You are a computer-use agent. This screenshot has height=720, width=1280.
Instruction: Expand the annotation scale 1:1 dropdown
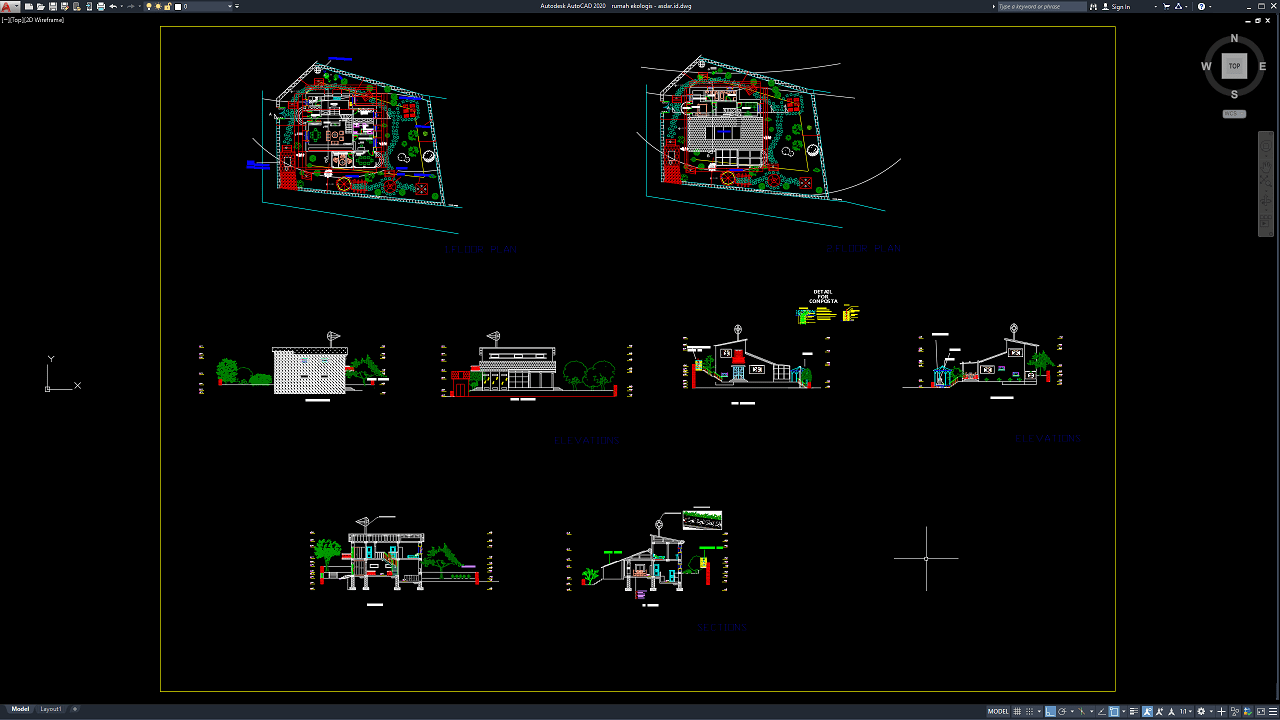click(1186, 711)
